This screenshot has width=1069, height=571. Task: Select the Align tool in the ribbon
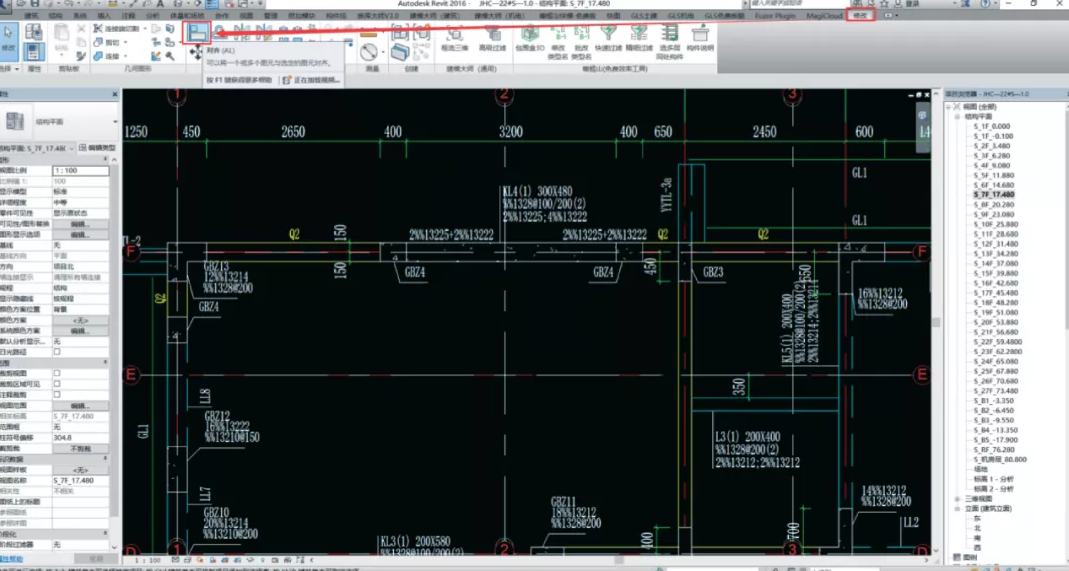click(x=198, y=33)
